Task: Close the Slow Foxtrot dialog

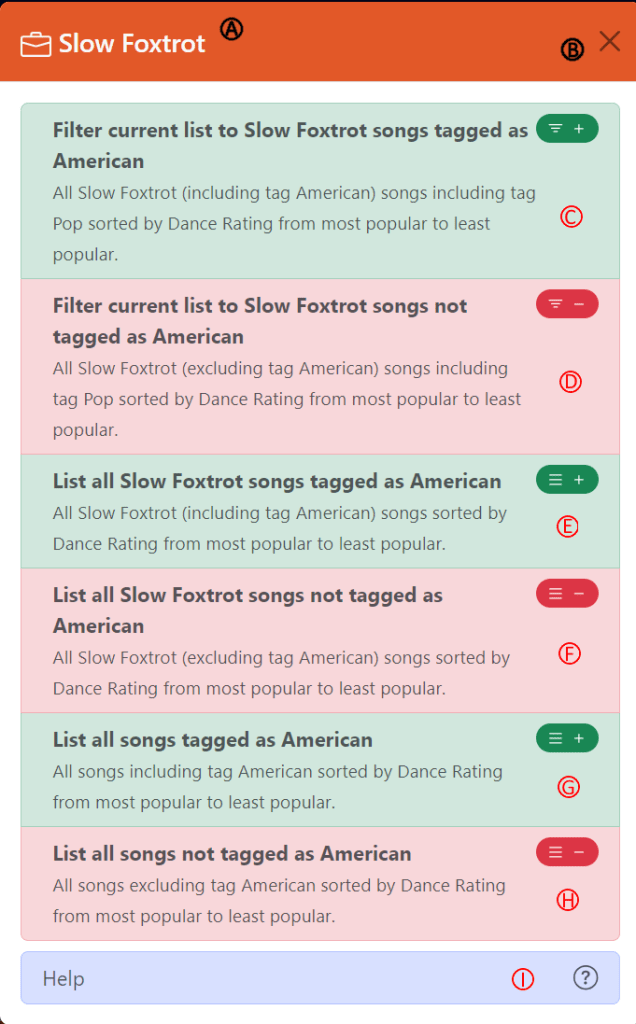Action: pos(609,41)
